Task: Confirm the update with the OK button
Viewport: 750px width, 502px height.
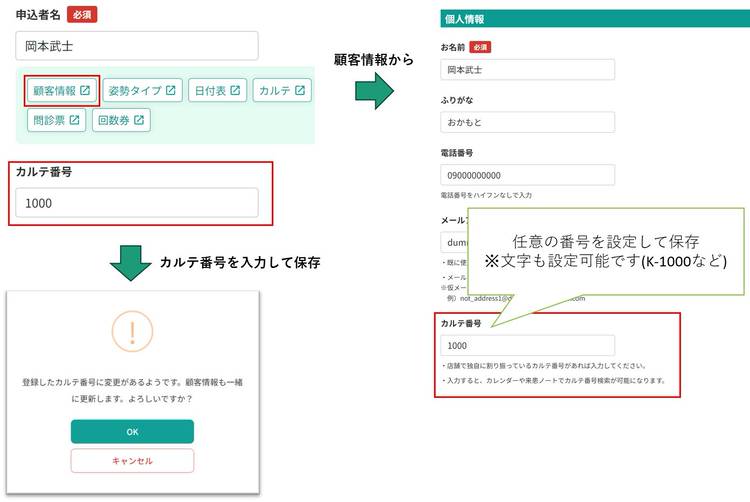Action: [x=132, y=431]
